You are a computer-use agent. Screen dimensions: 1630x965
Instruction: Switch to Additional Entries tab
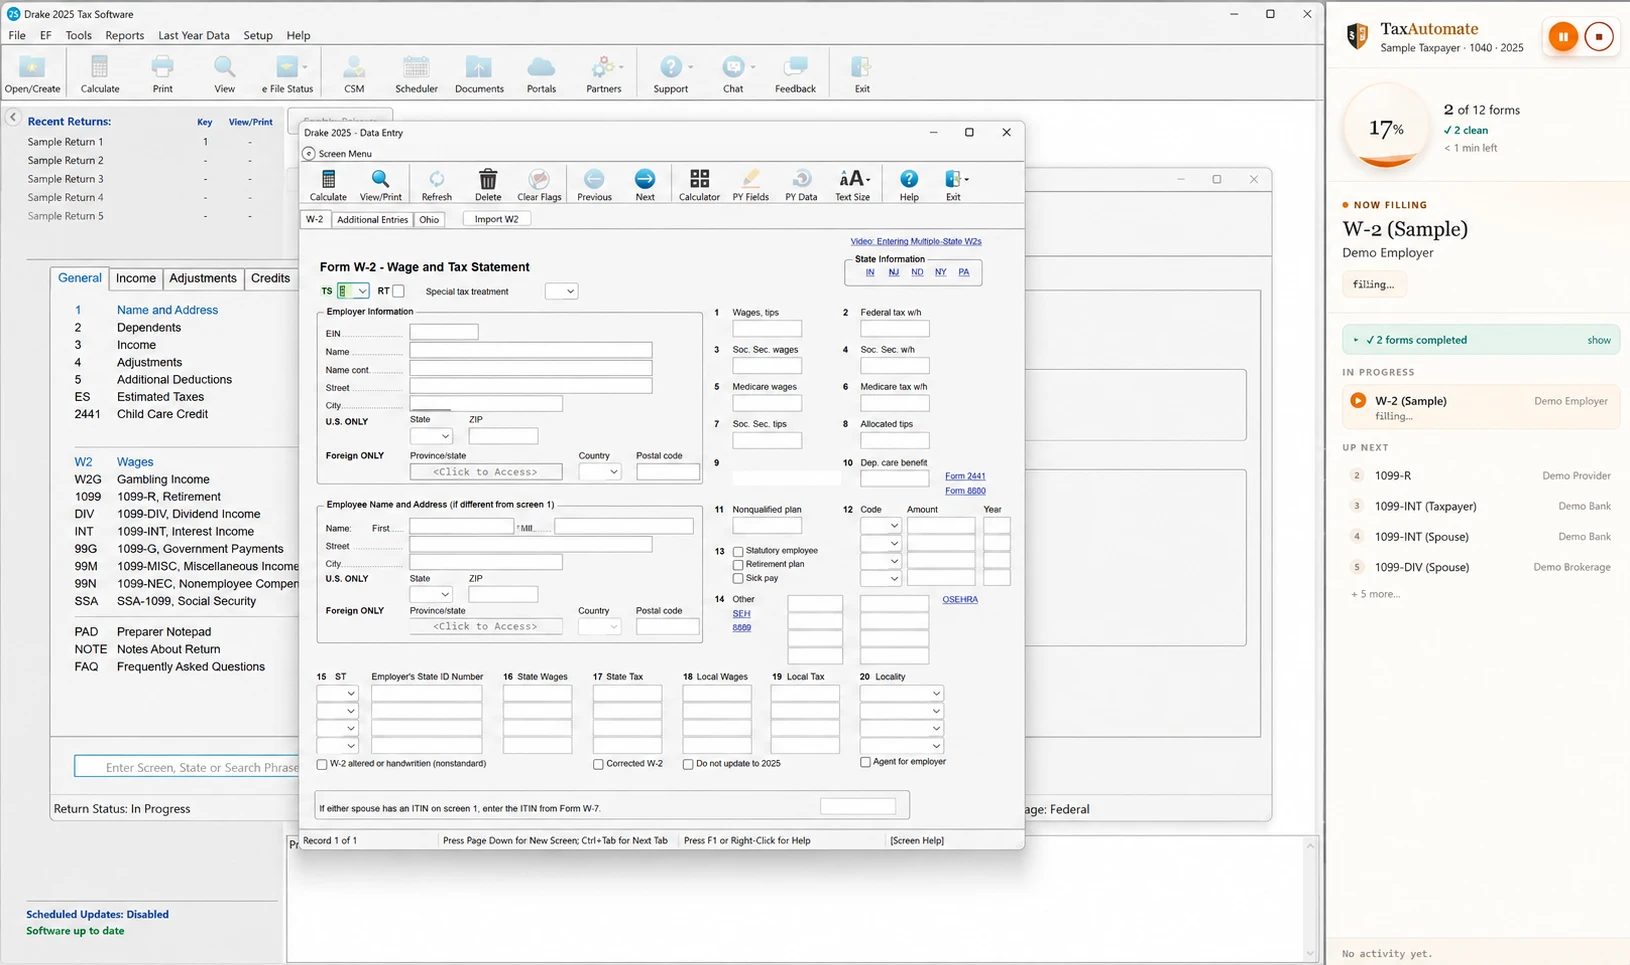[372, 219]
